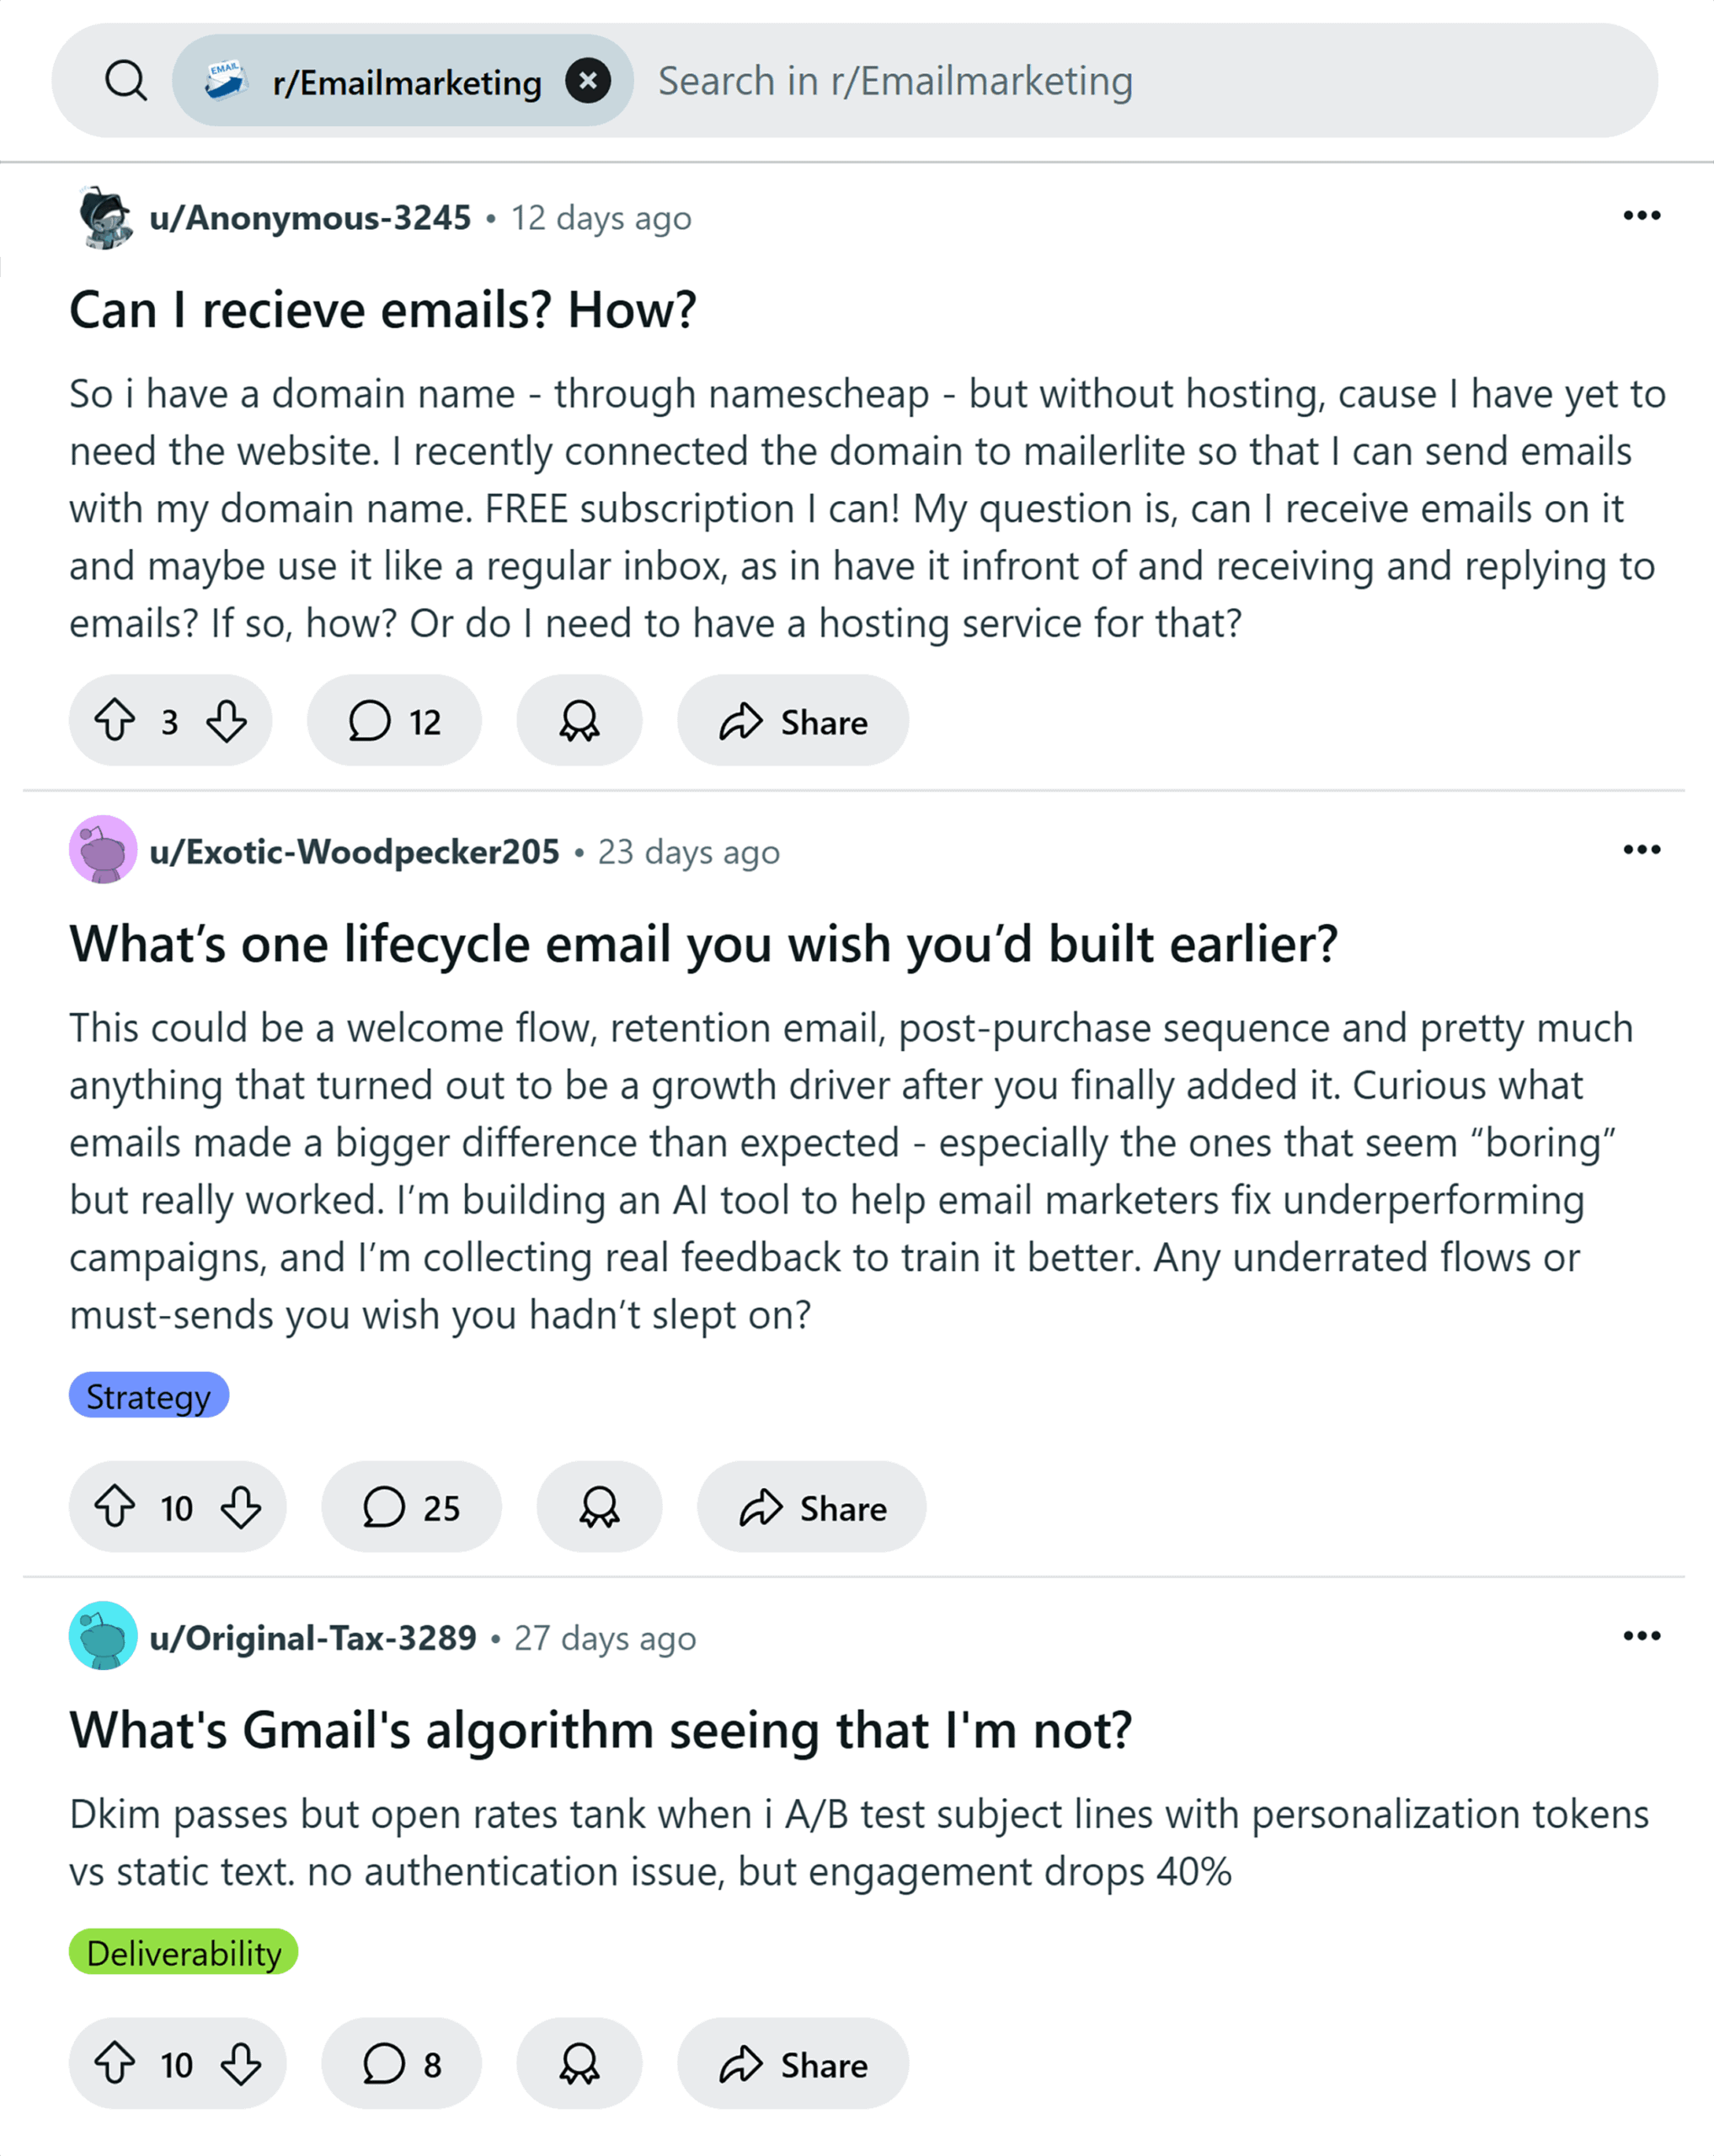Upvote the lifecycle email post
Viewport: 1714px width, 2156px height.
point(115,1507)
